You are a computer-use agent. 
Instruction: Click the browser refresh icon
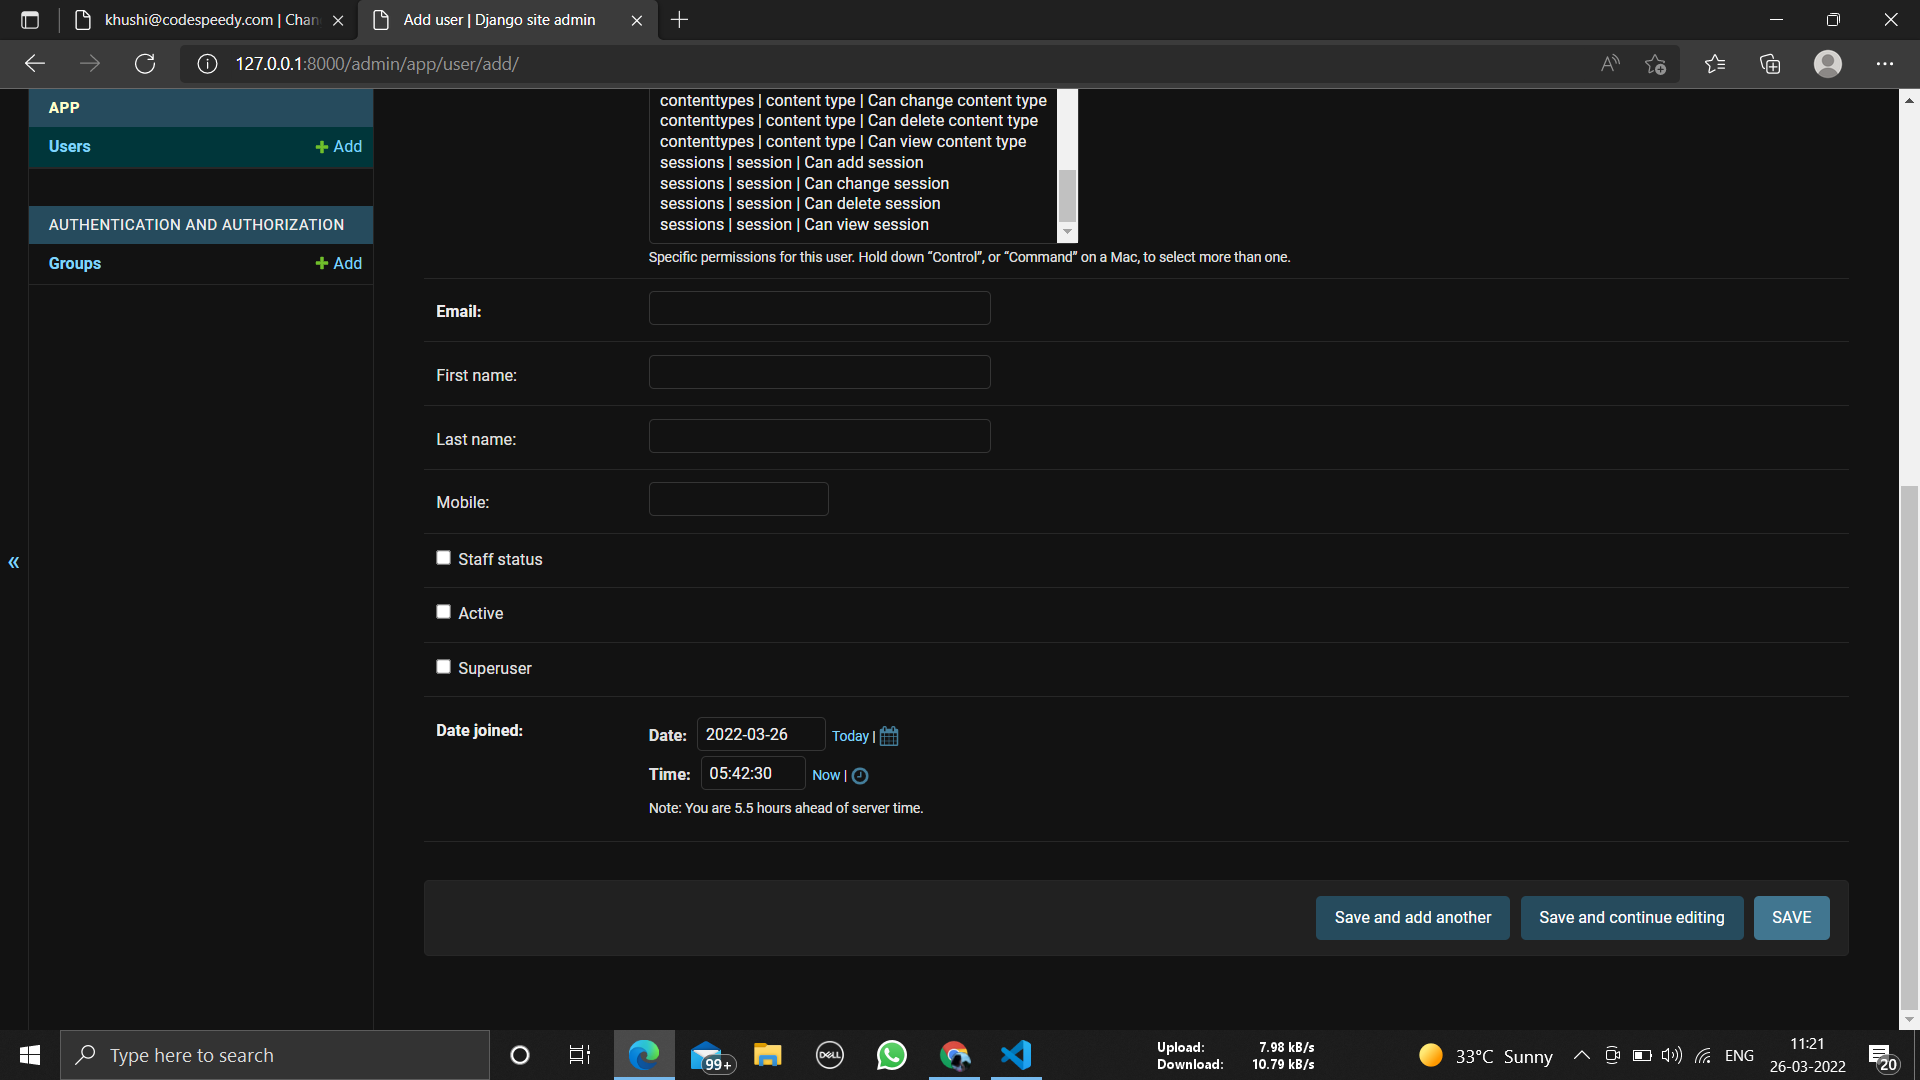click(145, 64)
